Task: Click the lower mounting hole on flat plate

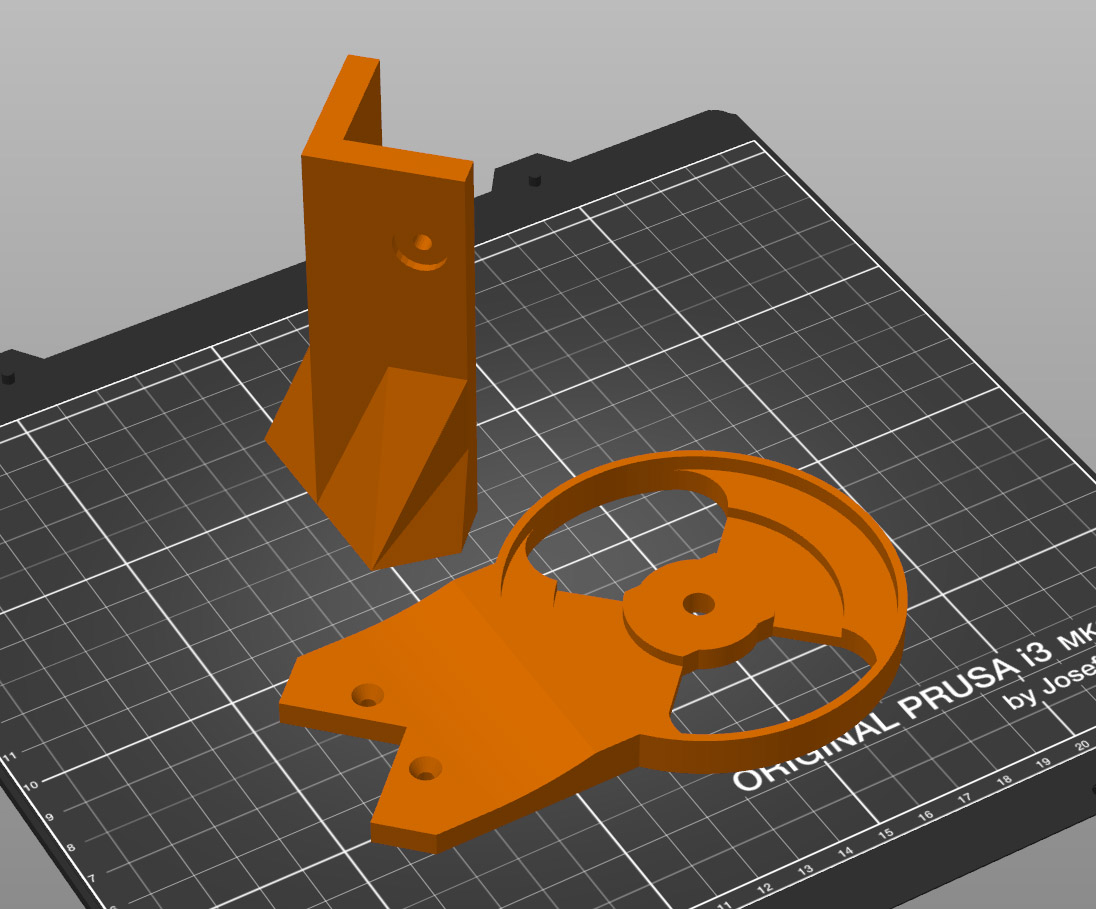Action: pyautogui.click(x=425, y=770)
